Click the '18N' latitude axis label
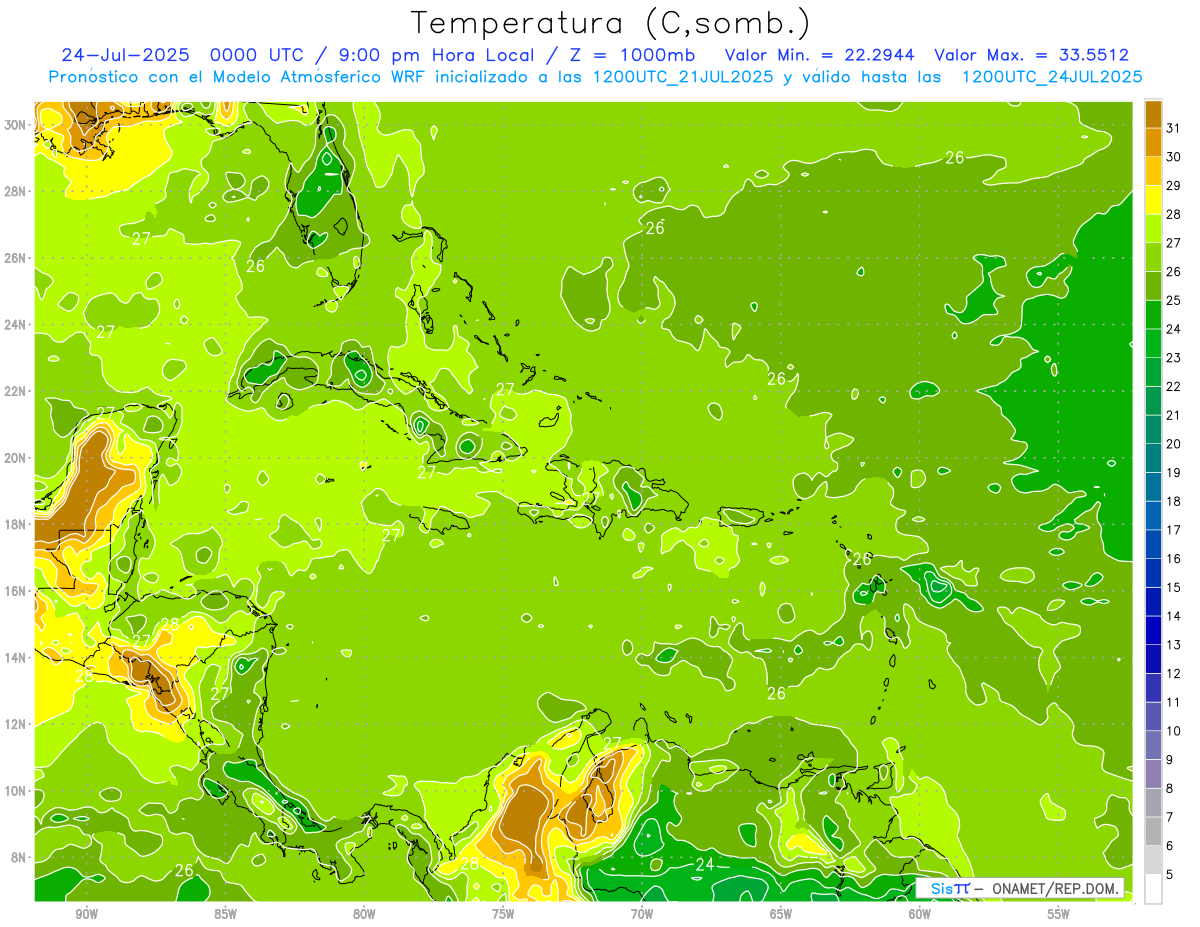Screen dimensions: 1200x927 (17, 524)
